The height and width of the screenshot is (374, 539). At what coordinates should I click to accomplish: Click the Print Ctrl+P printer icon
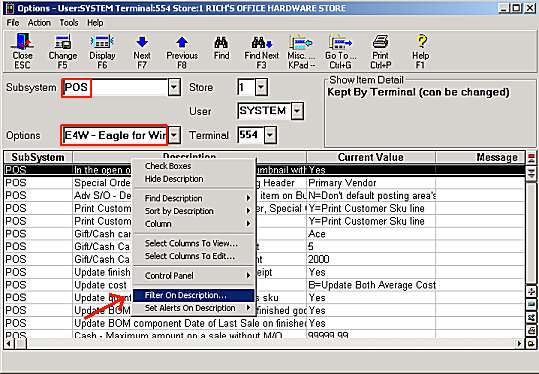381,51
